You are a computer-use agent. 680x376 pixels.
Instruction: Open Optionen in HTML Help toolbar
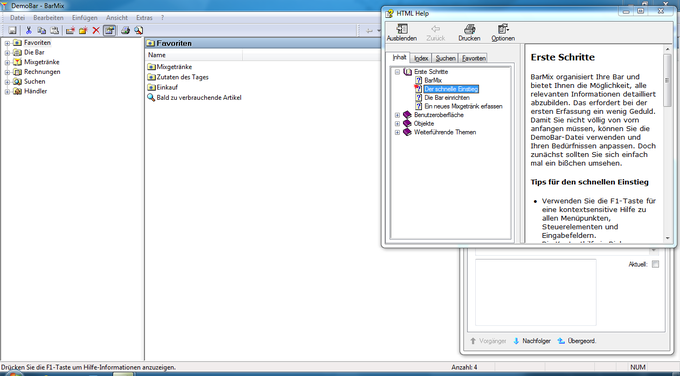pos(503,33)
